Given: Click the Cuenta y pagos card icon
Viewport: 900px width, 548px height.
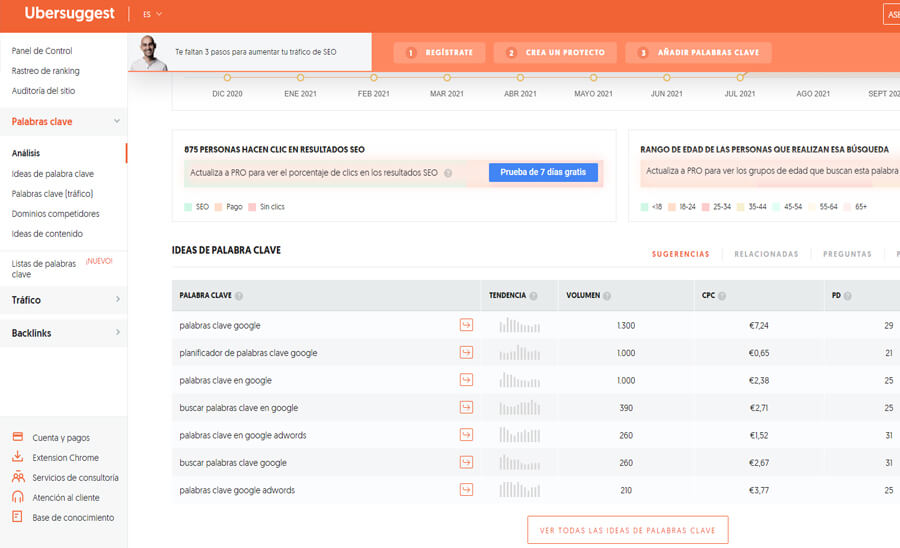Looking at the screenshot, I should [x=18, y=437].
